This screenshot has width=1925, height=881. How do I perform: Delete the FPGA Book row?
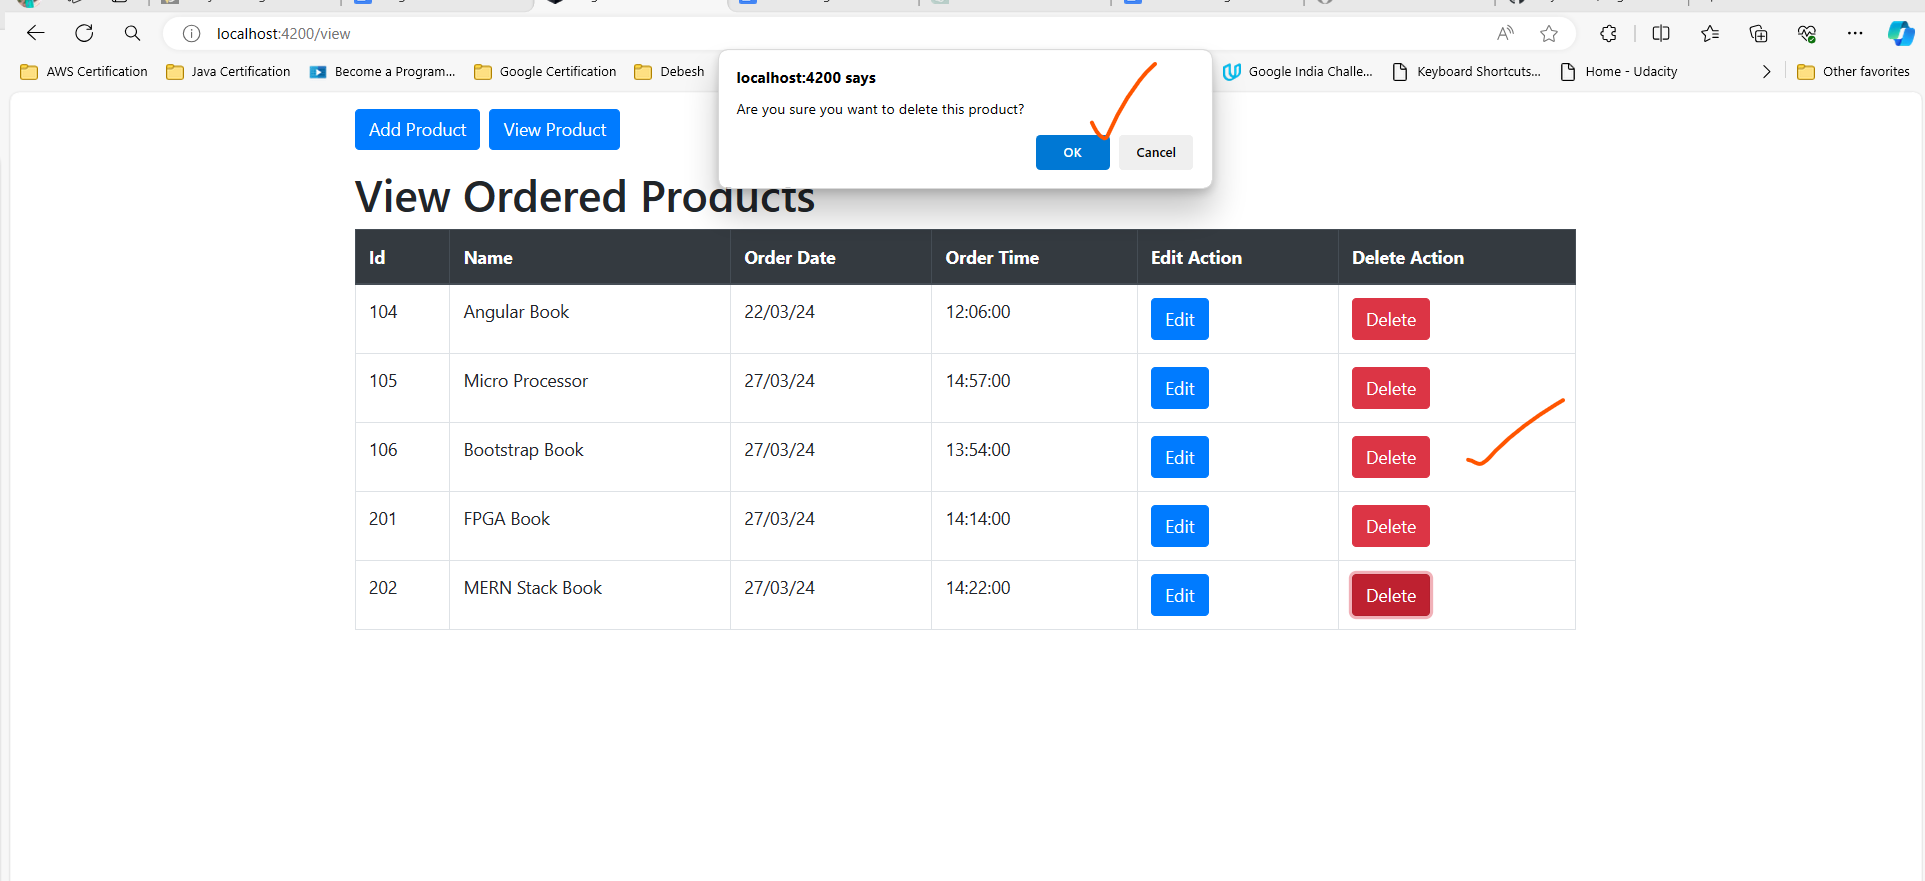(x=1390, y=526)
